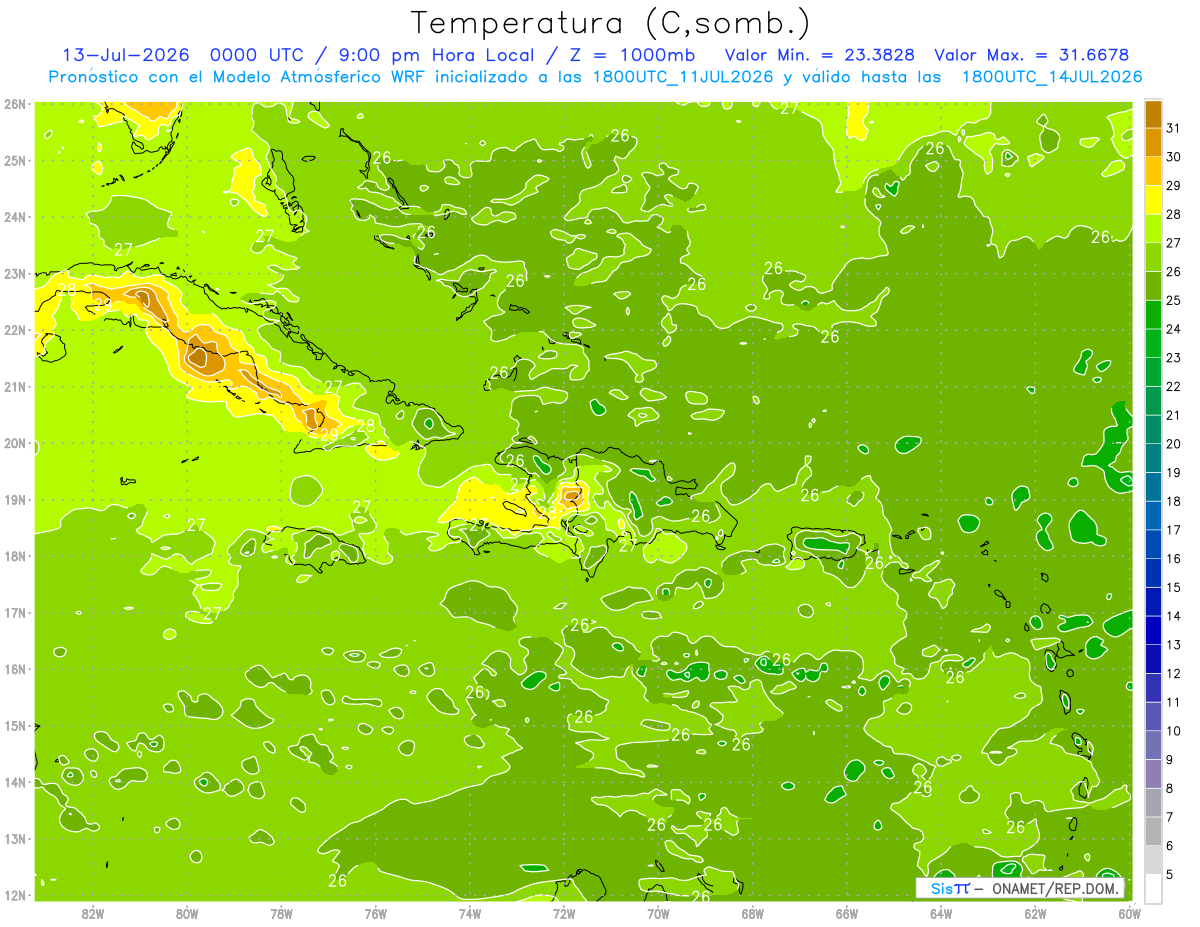The height and width of the screenshot is (927, 1200).
Task: Click the longitude axis label "62W"
Action: coord(1035,912)
